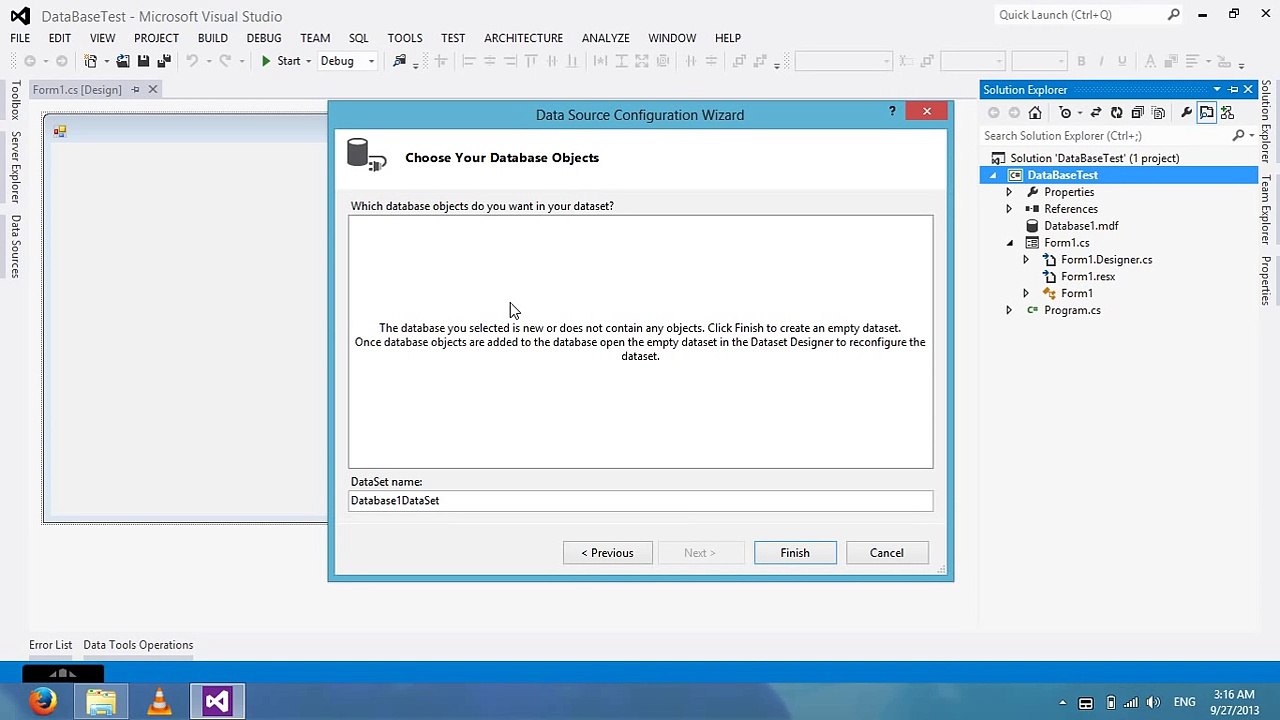Click the VLC media player taskbar icon
Viewport: 1280px width, 720px height.
coord(159,701)
